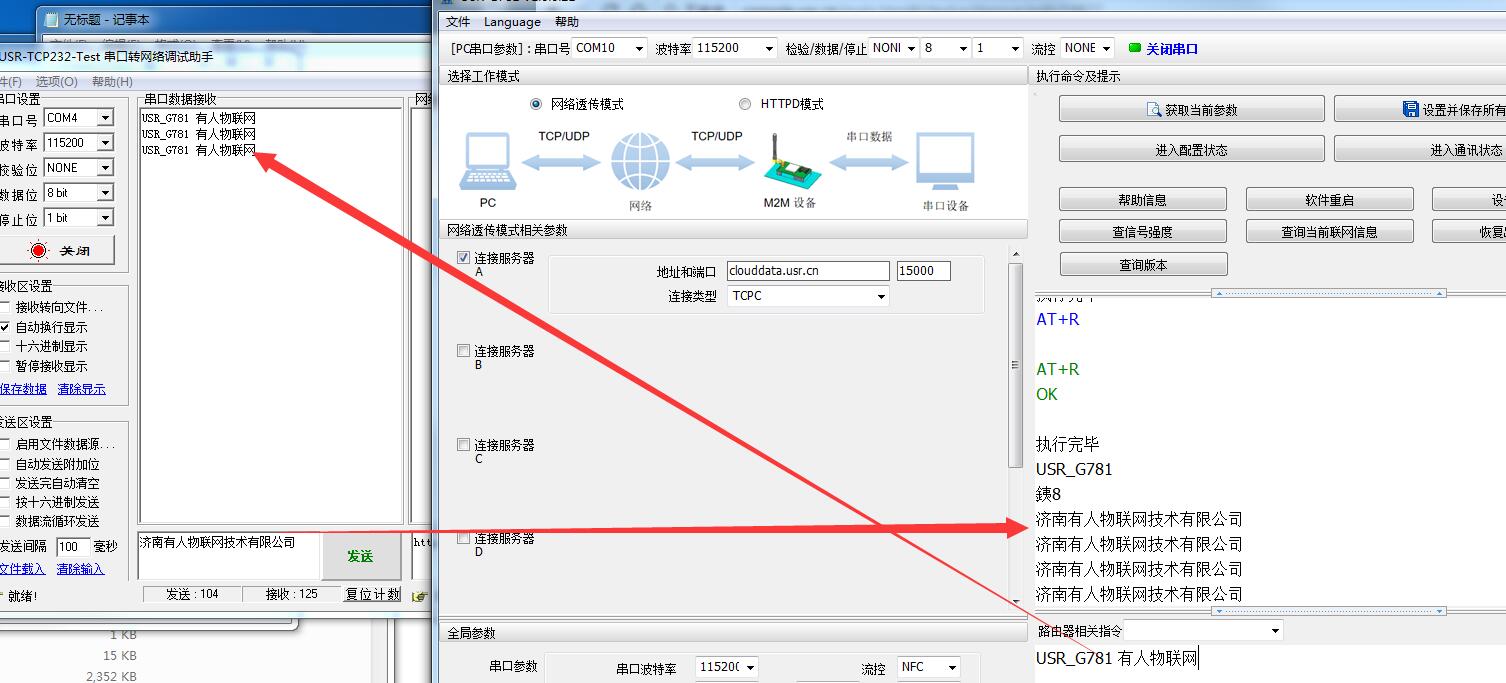1506x683 pixels.
Task: Click 进入通讯状态 button
Action: (x=1420, y=150)
